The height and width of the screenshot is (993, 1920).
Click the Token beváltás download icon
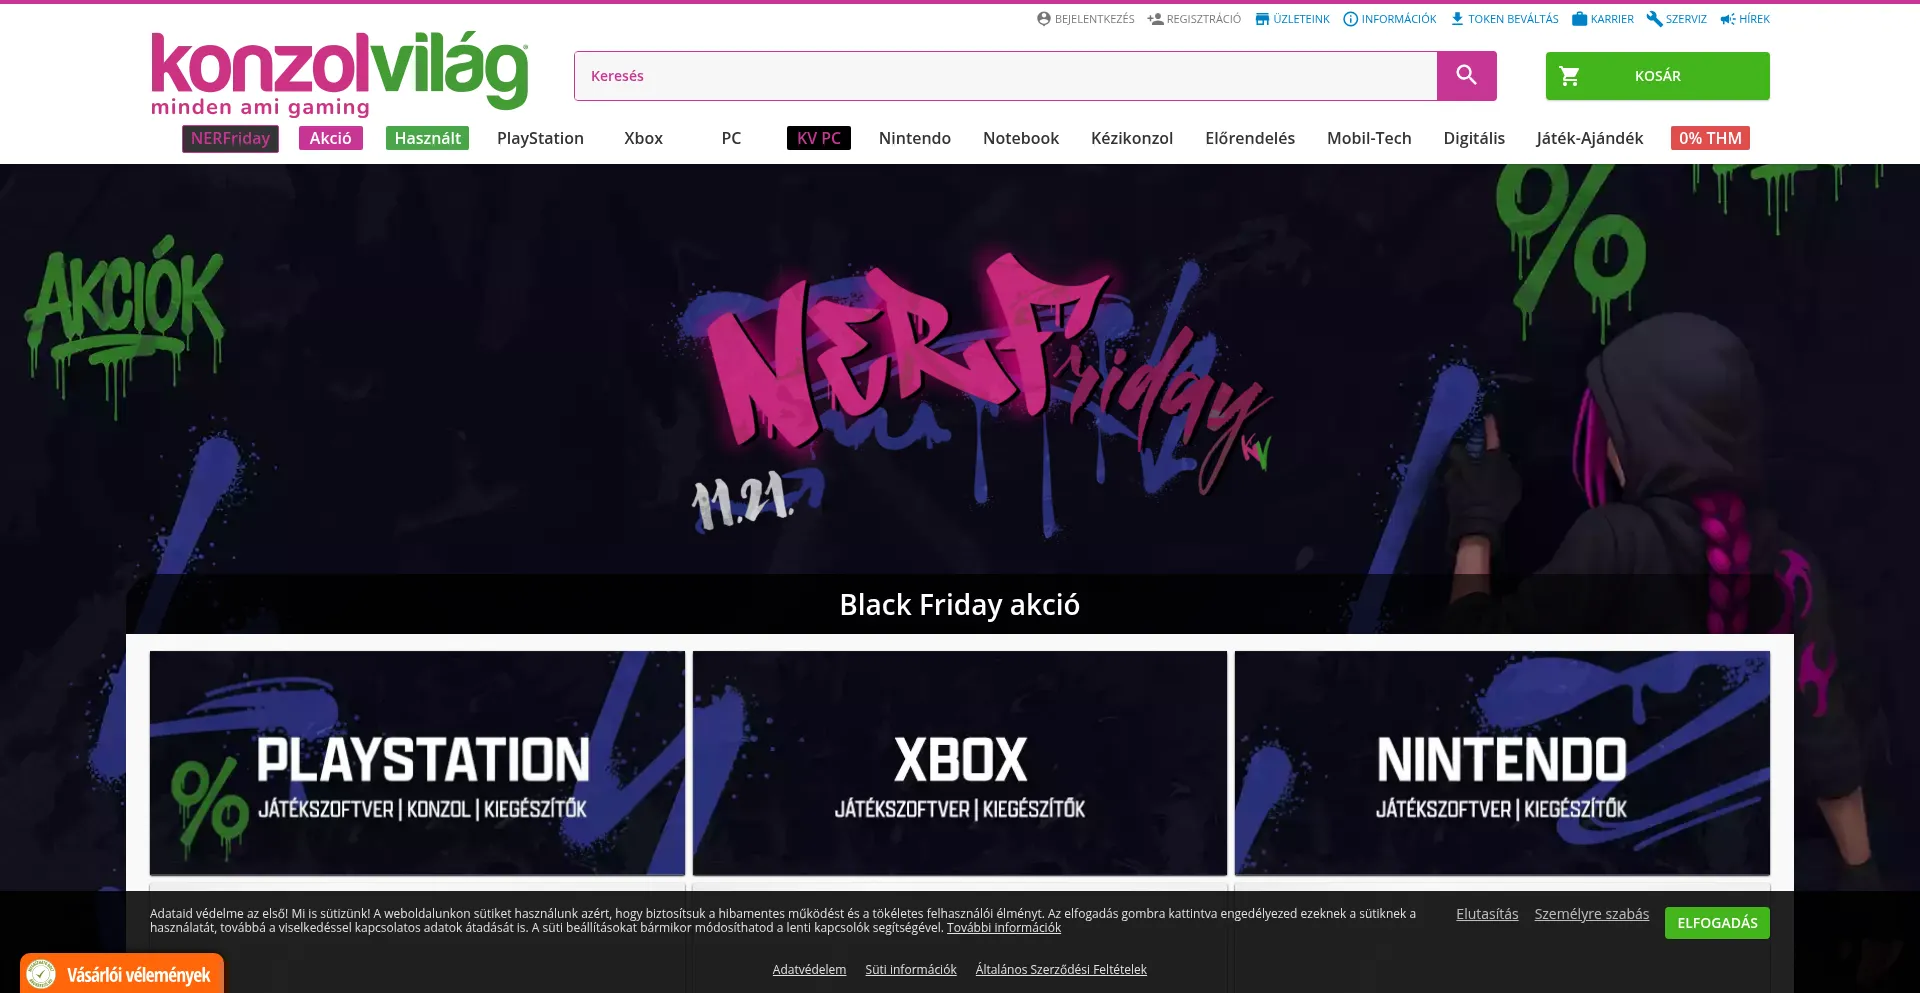[x=1457, y=19]
